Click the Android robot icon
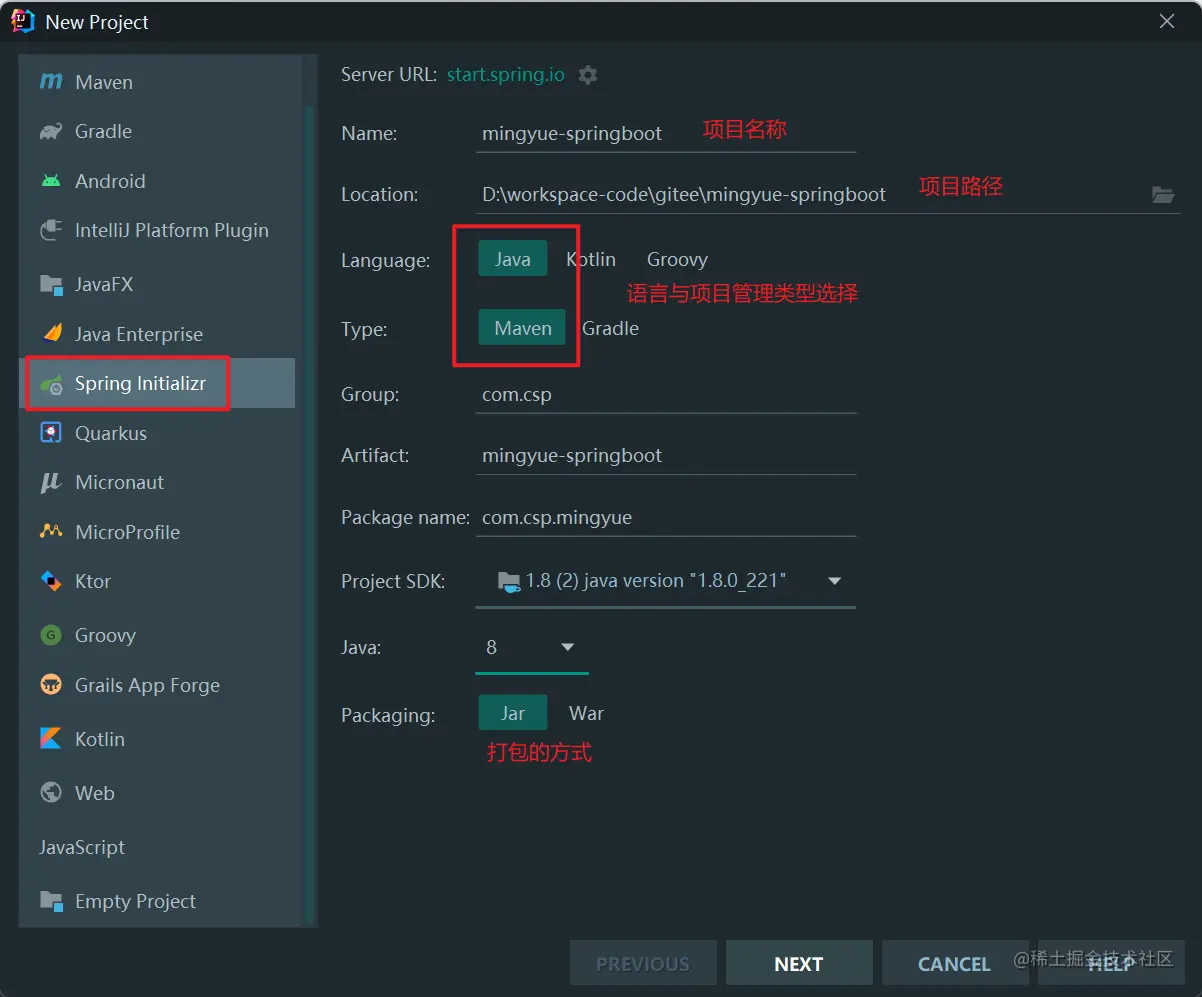 coord(51,181)
